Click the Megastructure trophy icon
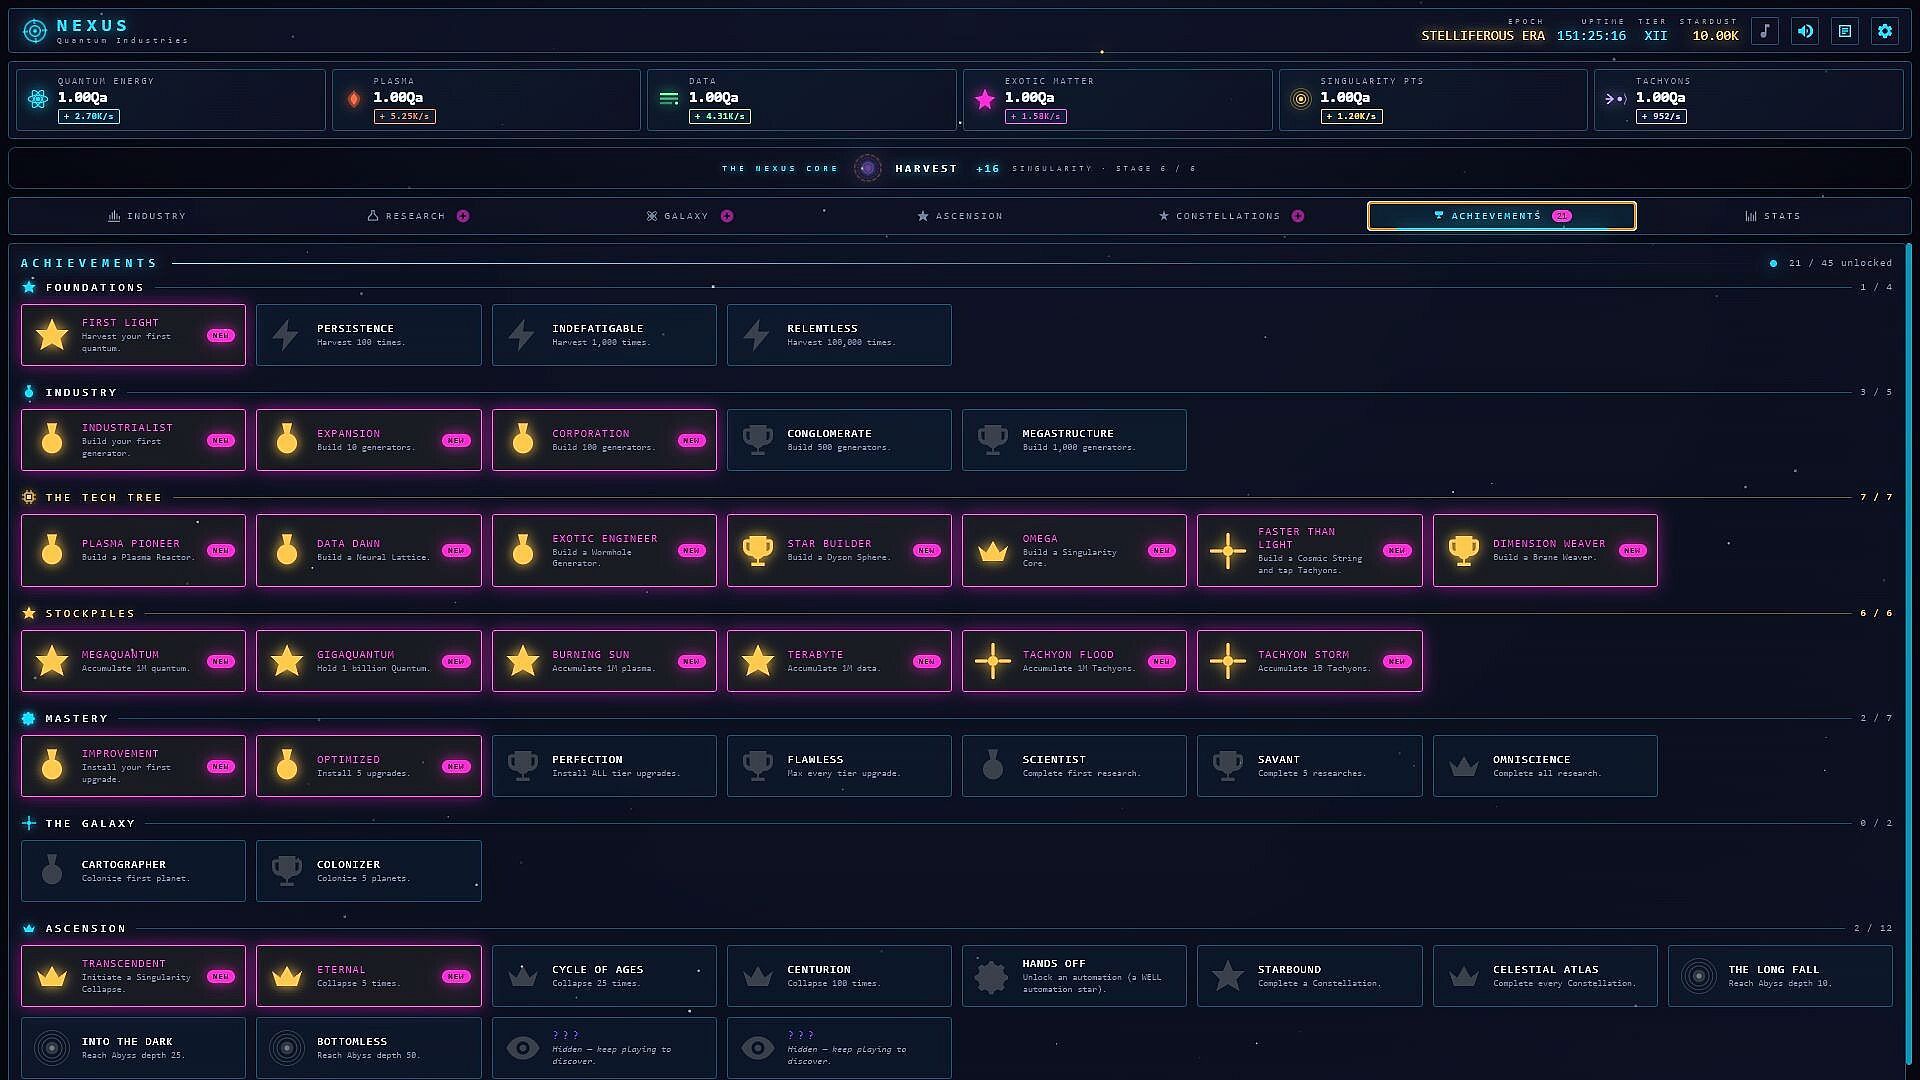1920x1080 pixels. point(993,439)
